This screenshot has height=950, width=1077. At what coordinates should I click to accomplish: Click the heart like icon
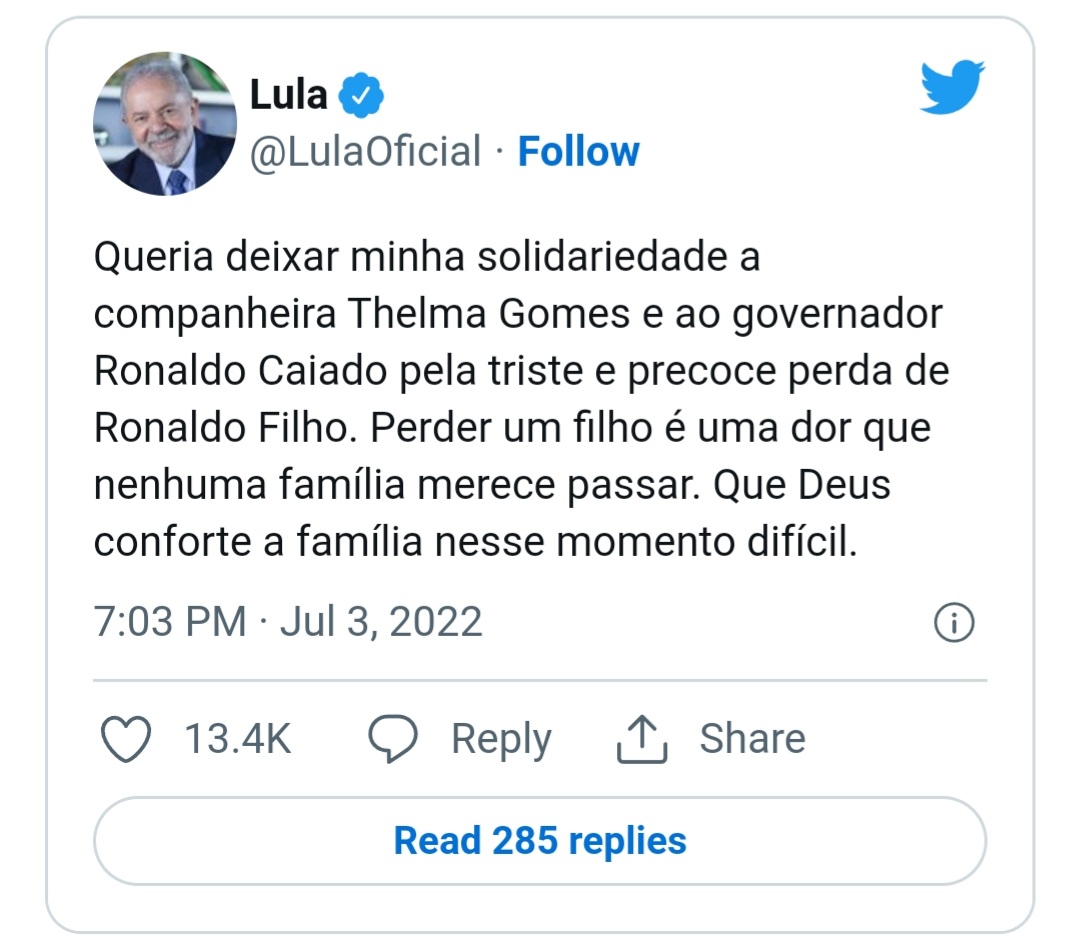126,739
